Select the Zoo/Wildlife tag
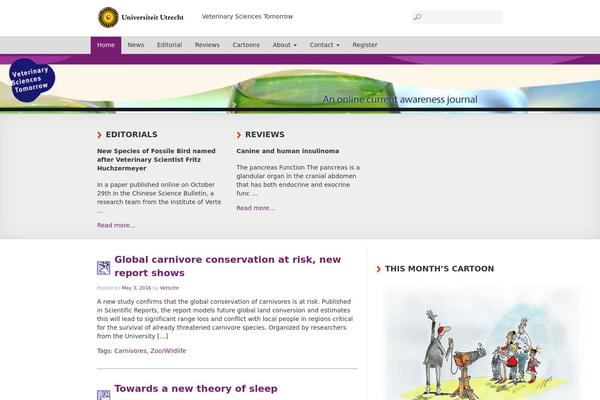 click(x=168, y=351)
